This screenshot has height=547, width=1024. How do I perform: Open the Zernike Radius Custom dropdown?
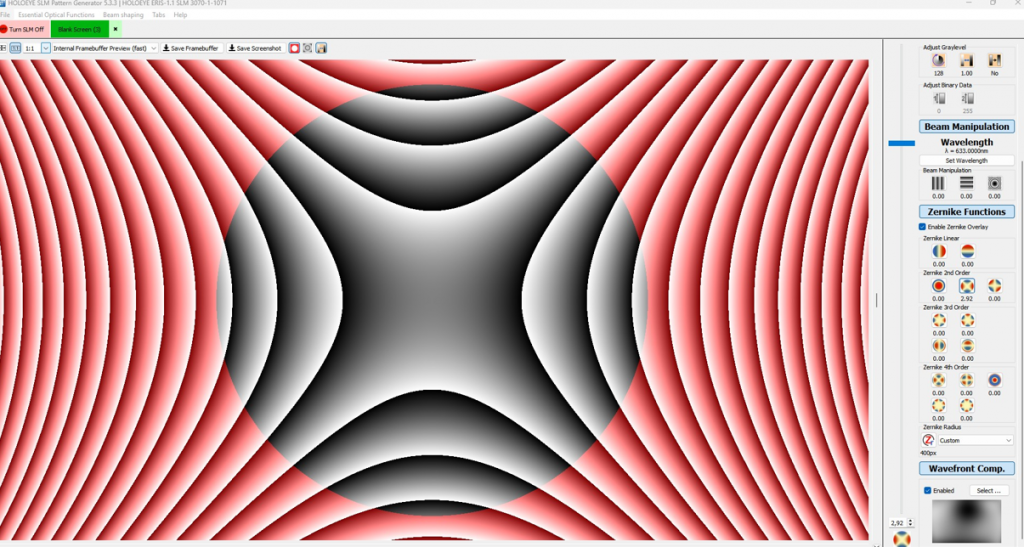click(x=975, y=440)
